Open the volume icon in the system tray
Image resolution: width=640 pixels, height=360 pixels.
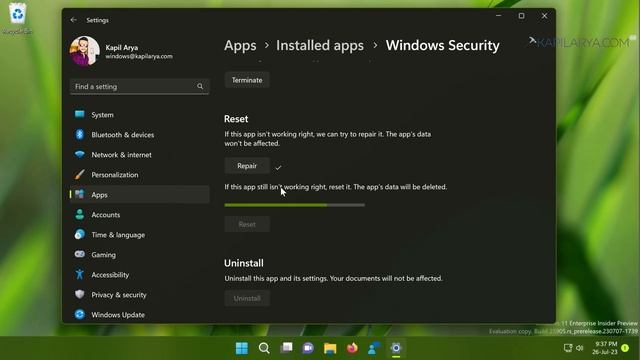580,348
